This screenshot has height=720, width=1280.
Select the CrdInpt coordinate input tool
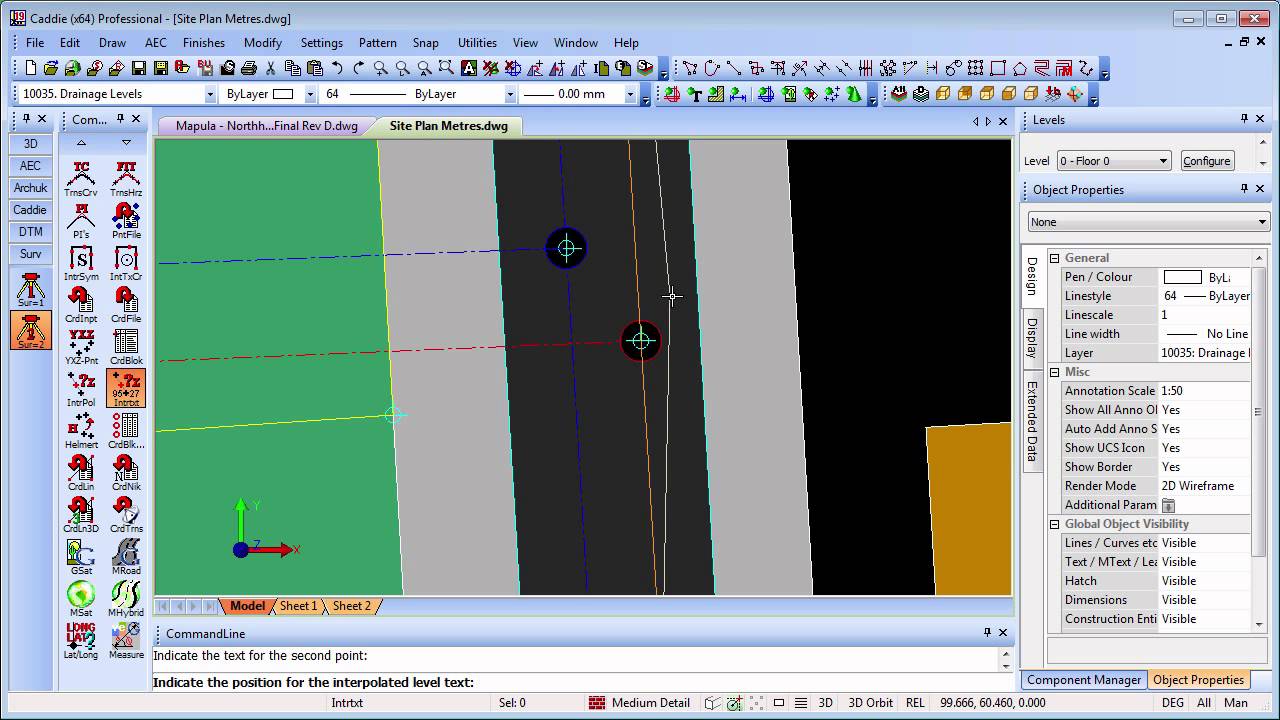81,304
